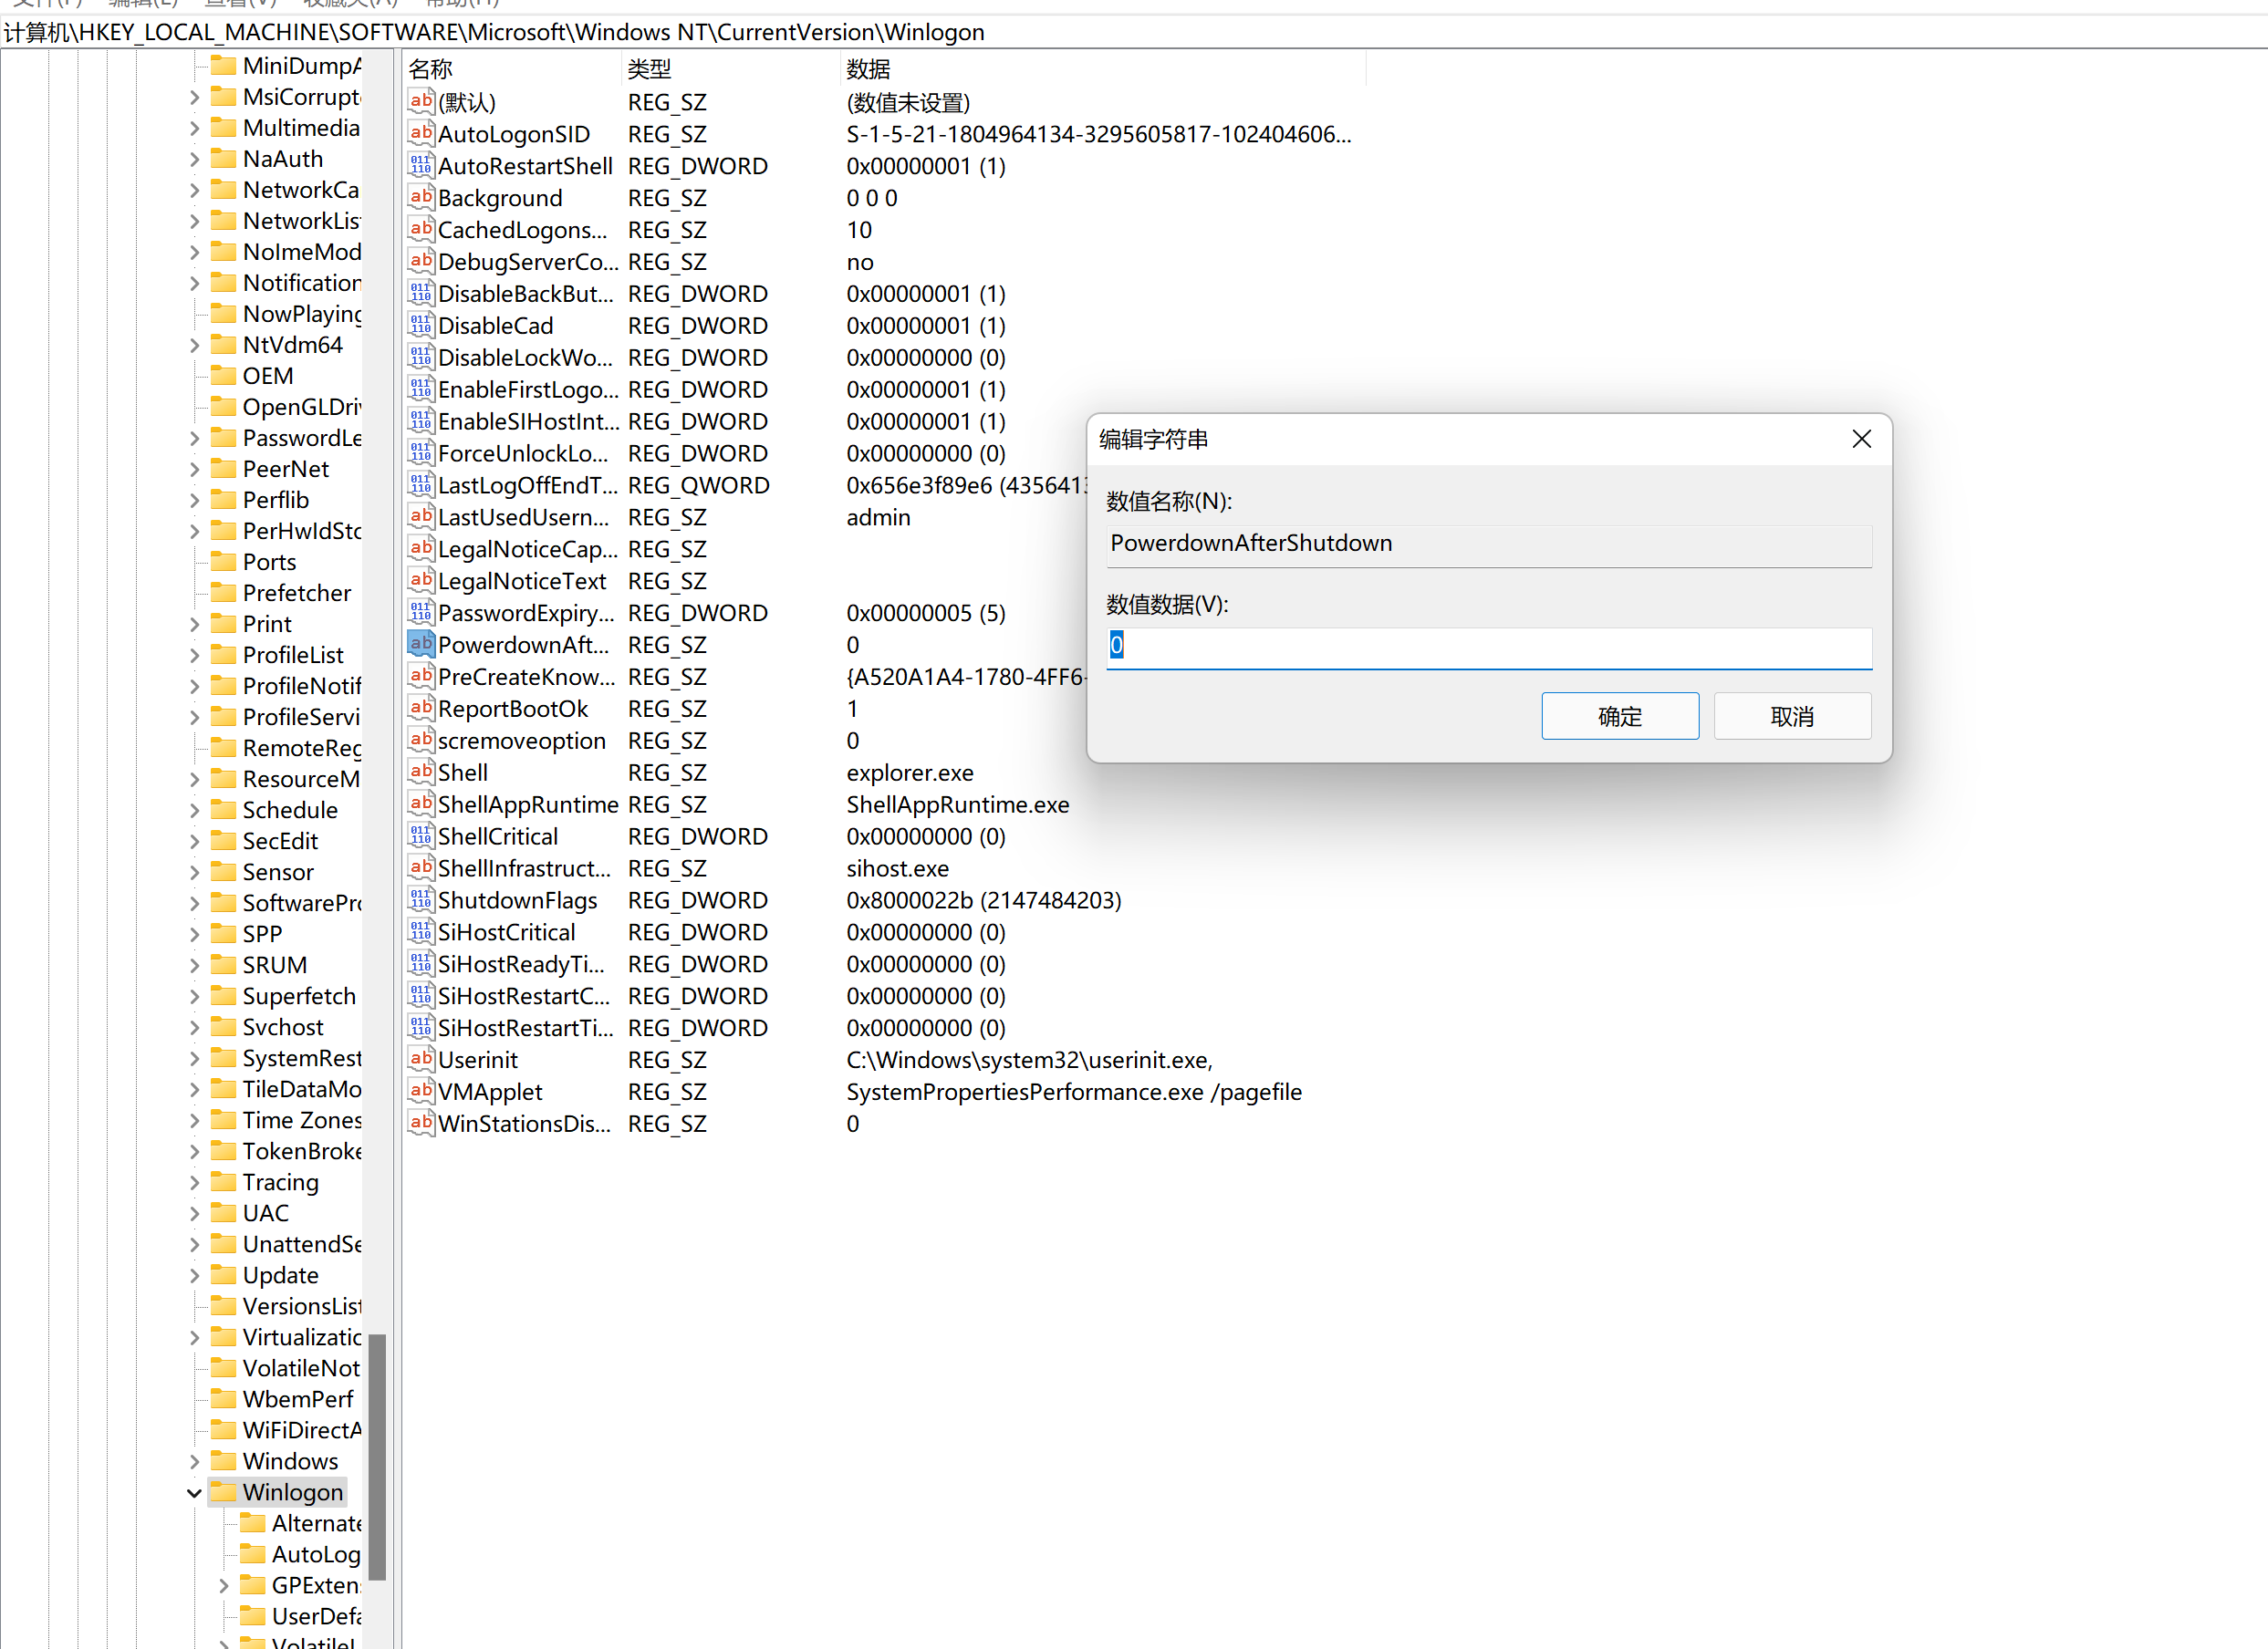2268x1649 pixels.
Task: Expand the GPExtensions subkey node
Action: [224, 1585]
